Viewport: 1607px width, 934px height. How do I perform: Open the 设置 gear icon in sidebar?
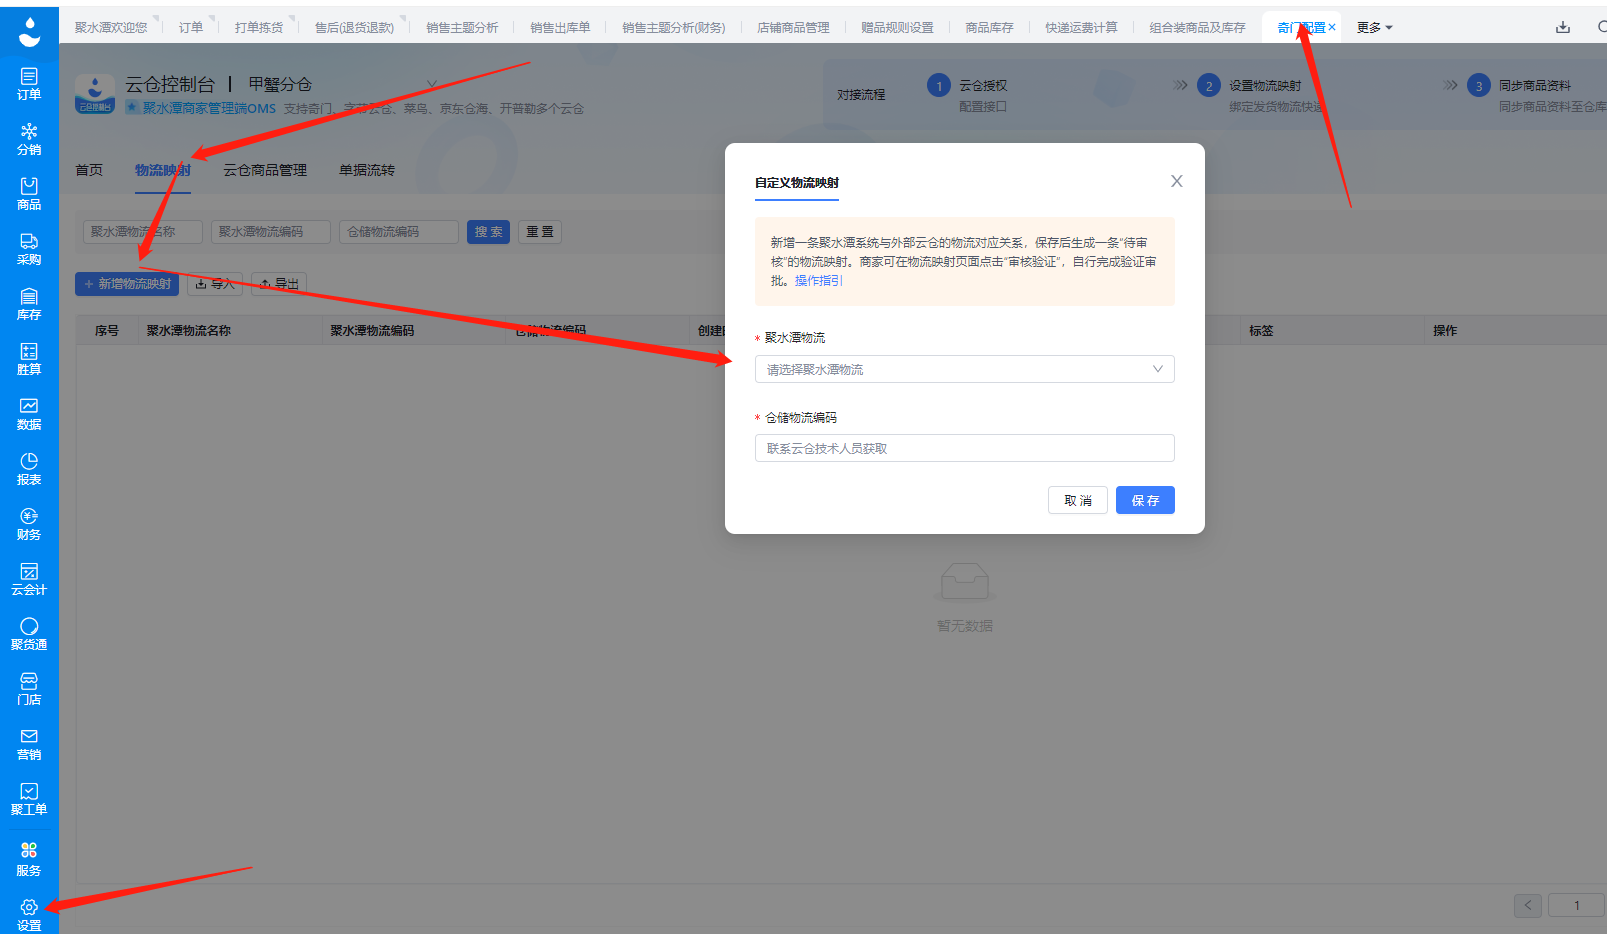(x=29, y=907)
